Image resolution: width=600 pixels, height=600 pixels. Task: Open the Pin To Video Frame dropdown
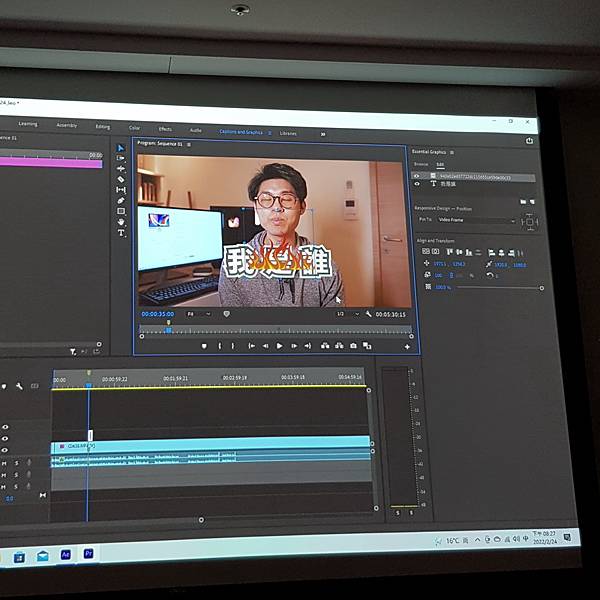pos(476,220)
